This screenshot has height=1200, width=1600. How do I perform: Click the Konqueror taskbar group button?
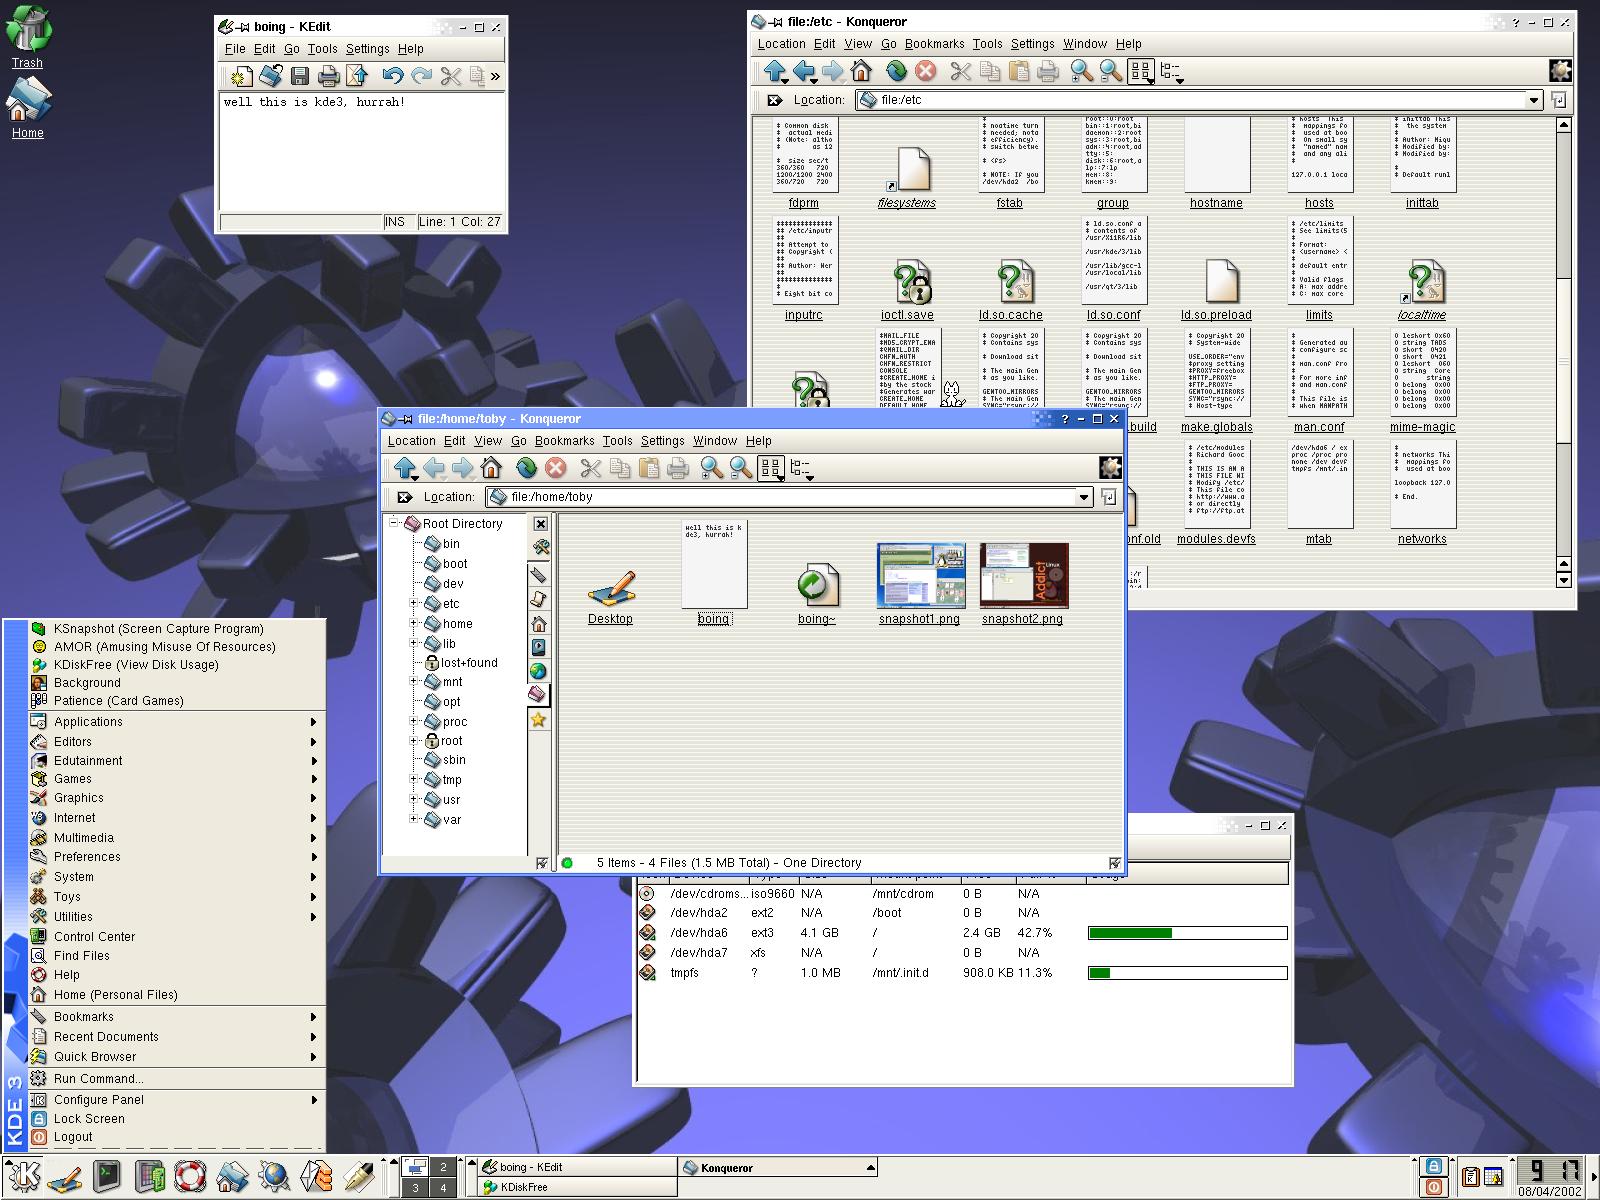pos(778,1167)
